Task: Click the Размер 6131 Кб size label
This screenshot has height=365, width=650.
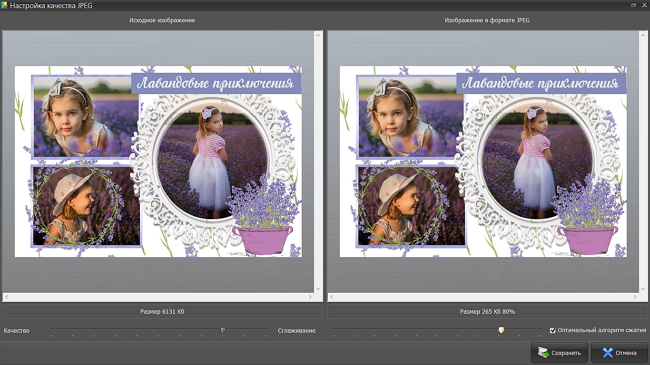Action: click(162, 311)
